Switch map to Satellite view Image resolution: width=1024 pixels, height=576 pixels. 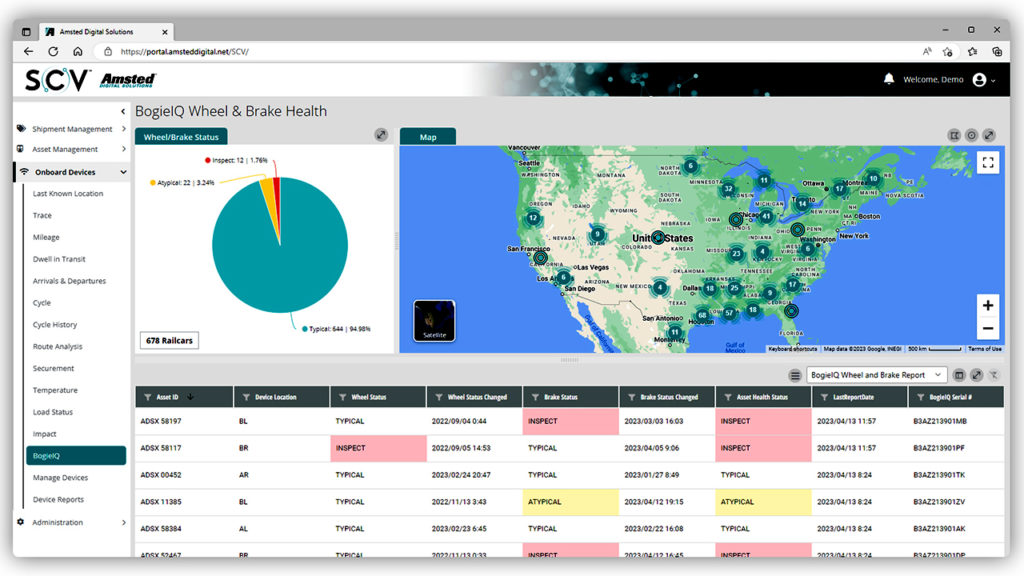click(x=434, y=321)
